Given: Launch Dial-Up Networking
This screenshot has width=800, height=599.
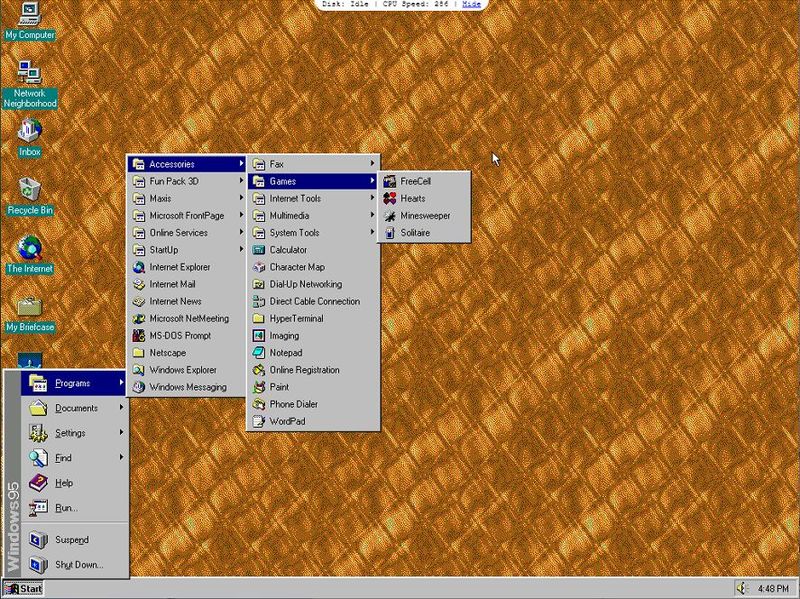Looking at the screenshot, I should pyautogui.click(x=313, y=284).
